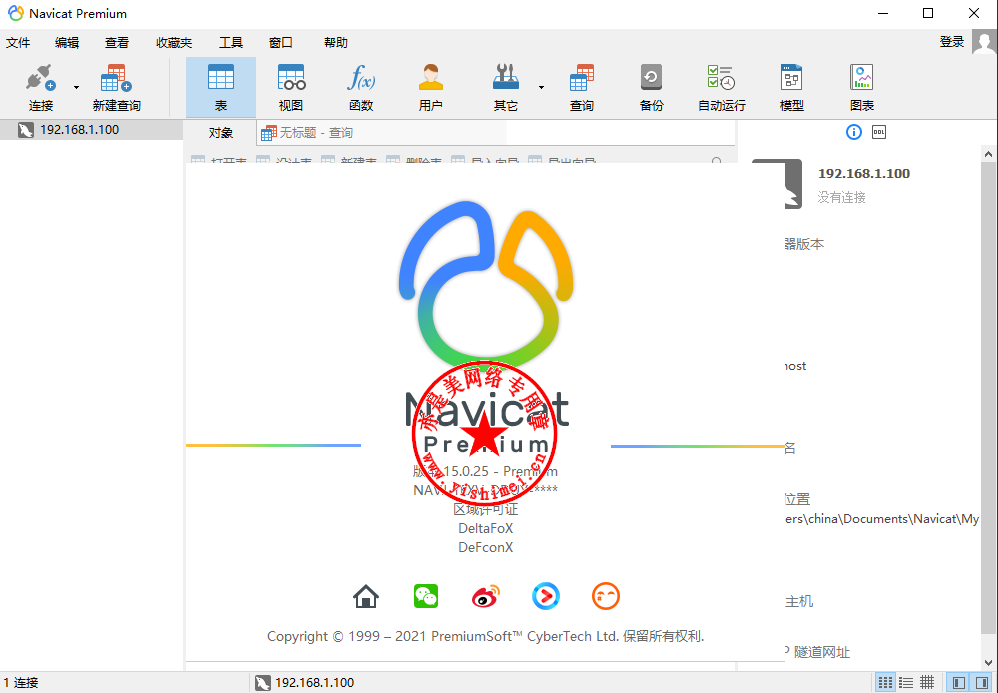Switch to the 对象 tab
998x693 pixels.
pos(220,132)
